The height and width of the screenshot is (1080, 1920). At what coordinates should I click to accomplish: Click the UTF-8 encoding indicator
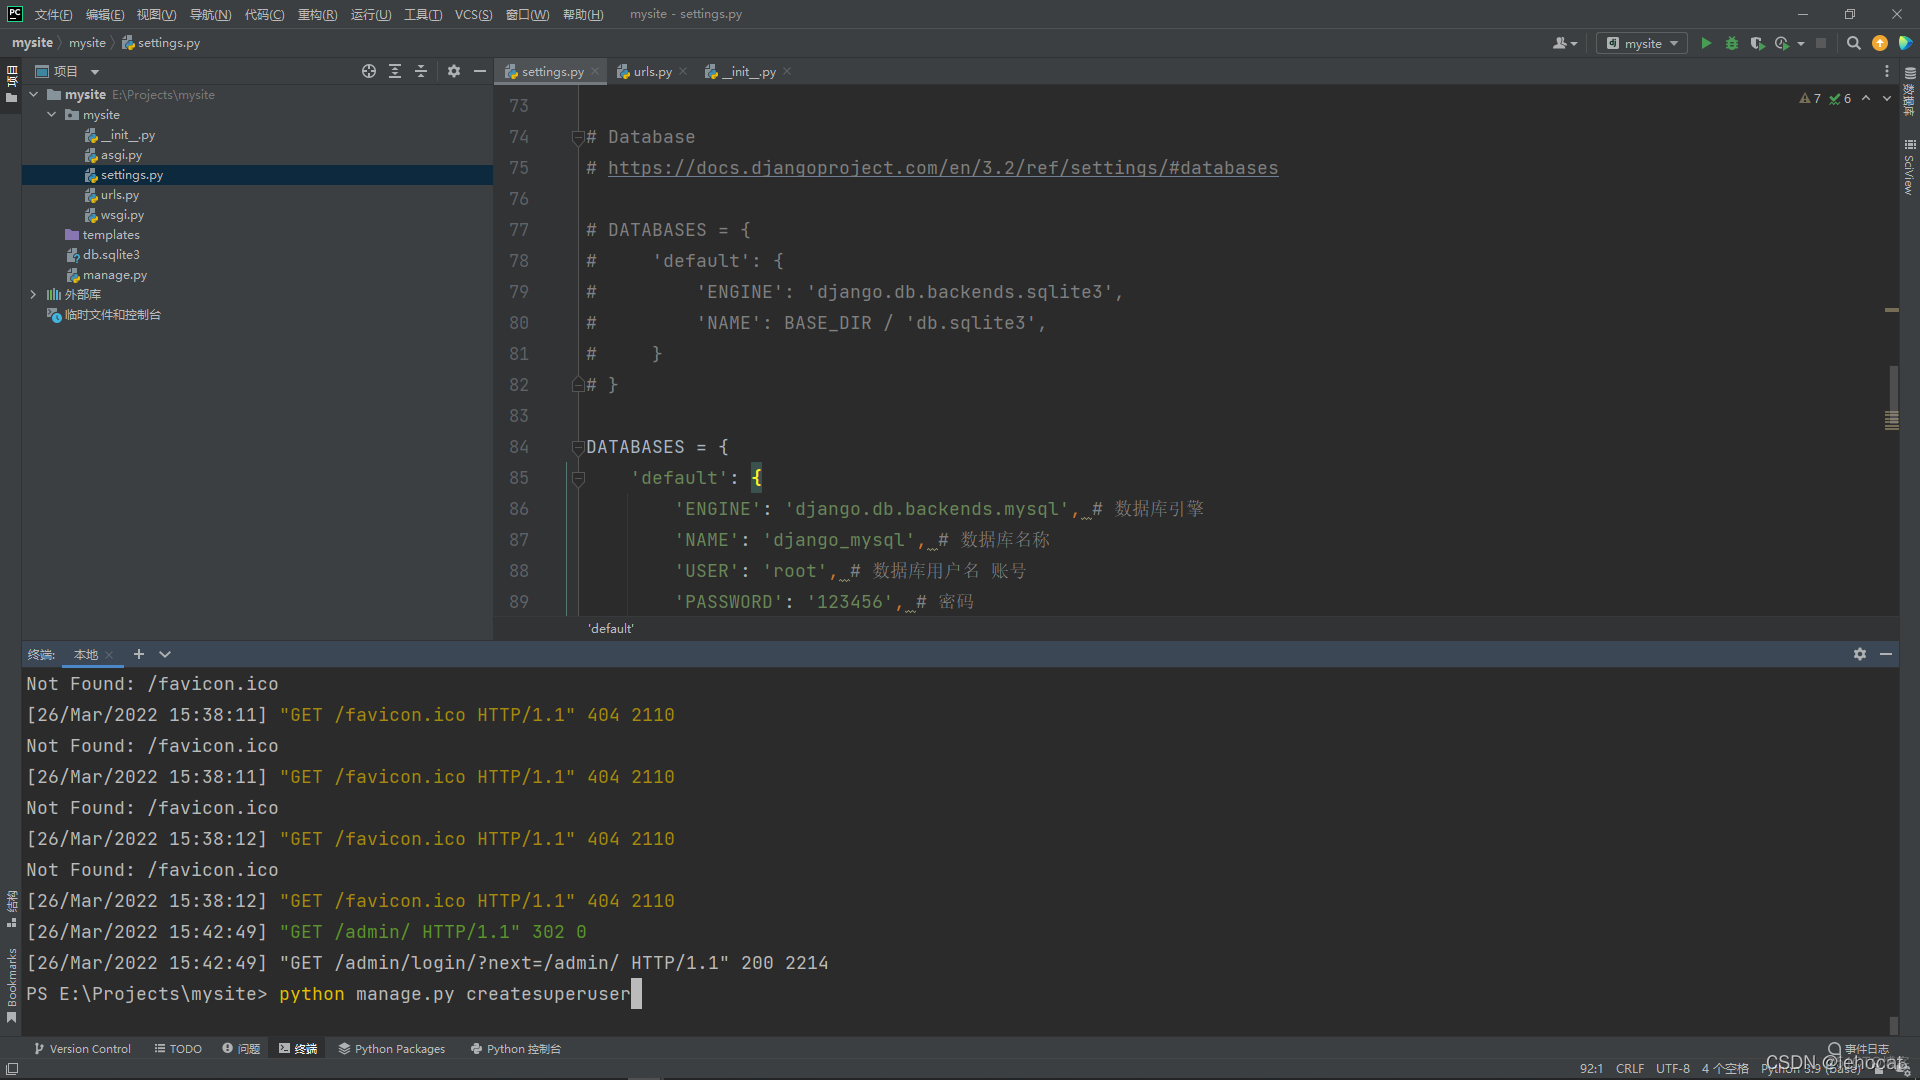pos(1673,1068)
